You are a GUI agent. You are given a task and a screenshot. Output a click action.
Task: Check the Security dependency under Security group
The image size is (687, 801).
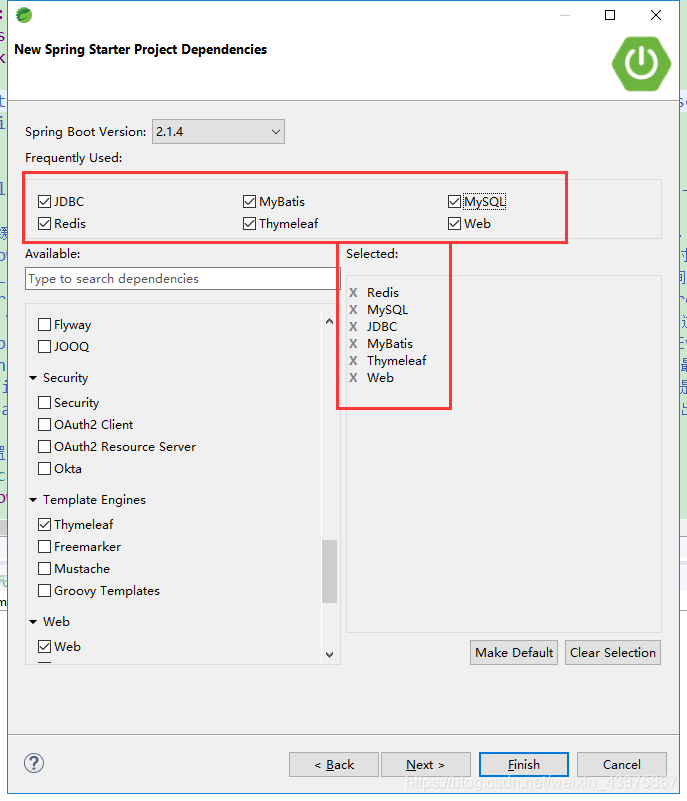(44, 403)
